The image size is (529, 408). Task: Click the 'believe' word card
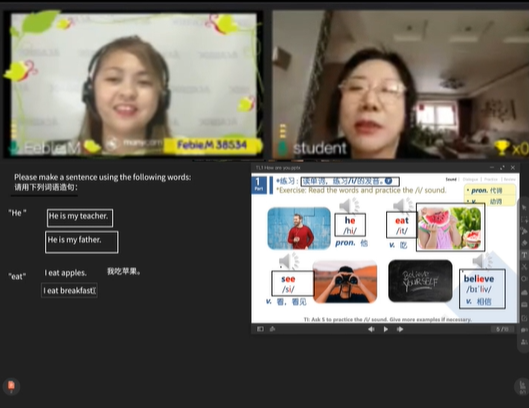[x=482, y=289]
